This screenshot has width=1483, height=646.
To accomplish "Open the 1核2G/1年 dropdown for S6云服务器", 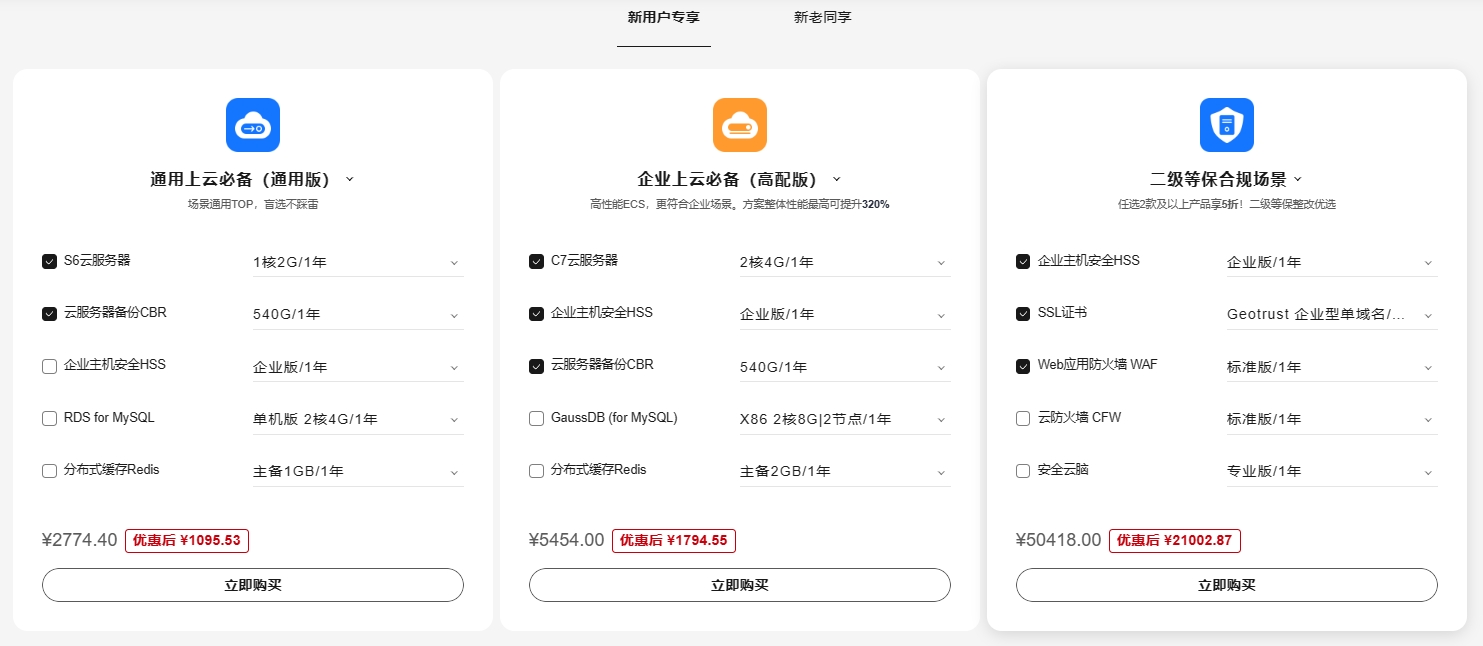I will point(357,261).
